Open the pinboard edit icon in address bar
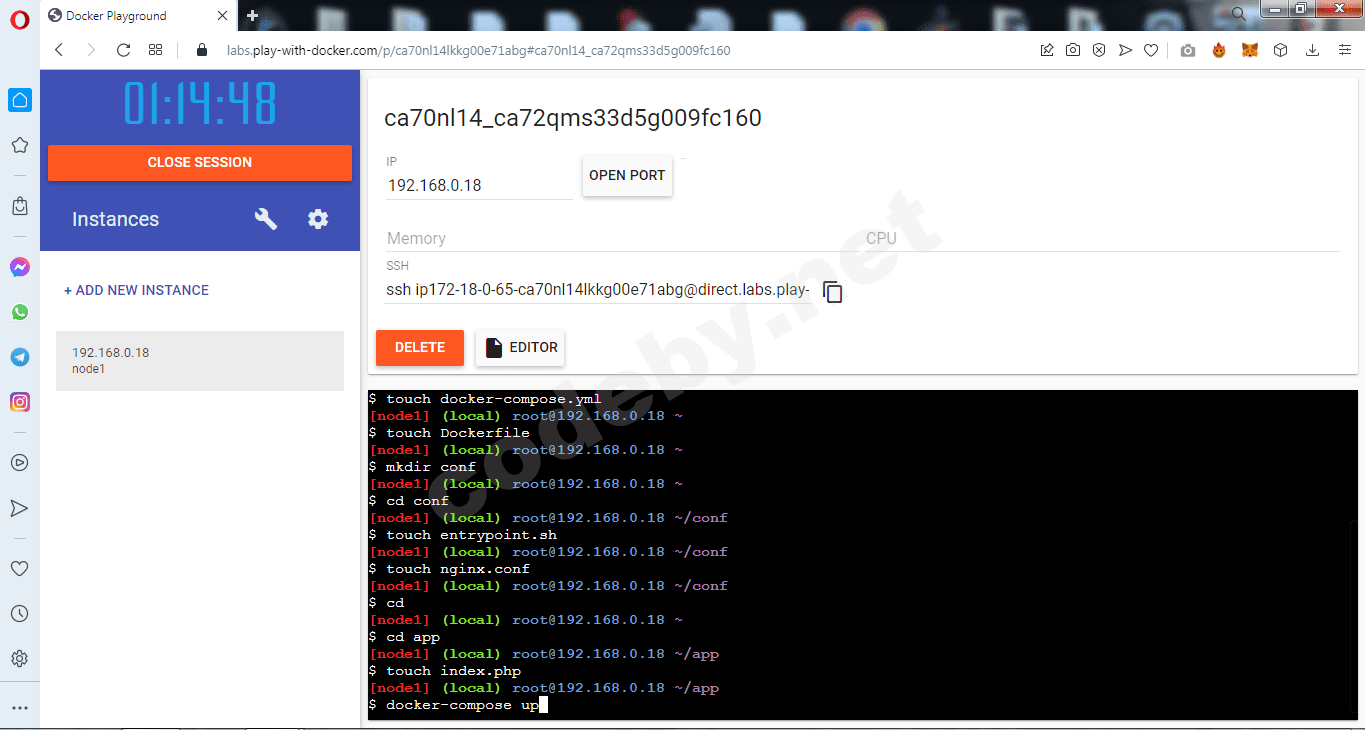 tap(1047, 50)
